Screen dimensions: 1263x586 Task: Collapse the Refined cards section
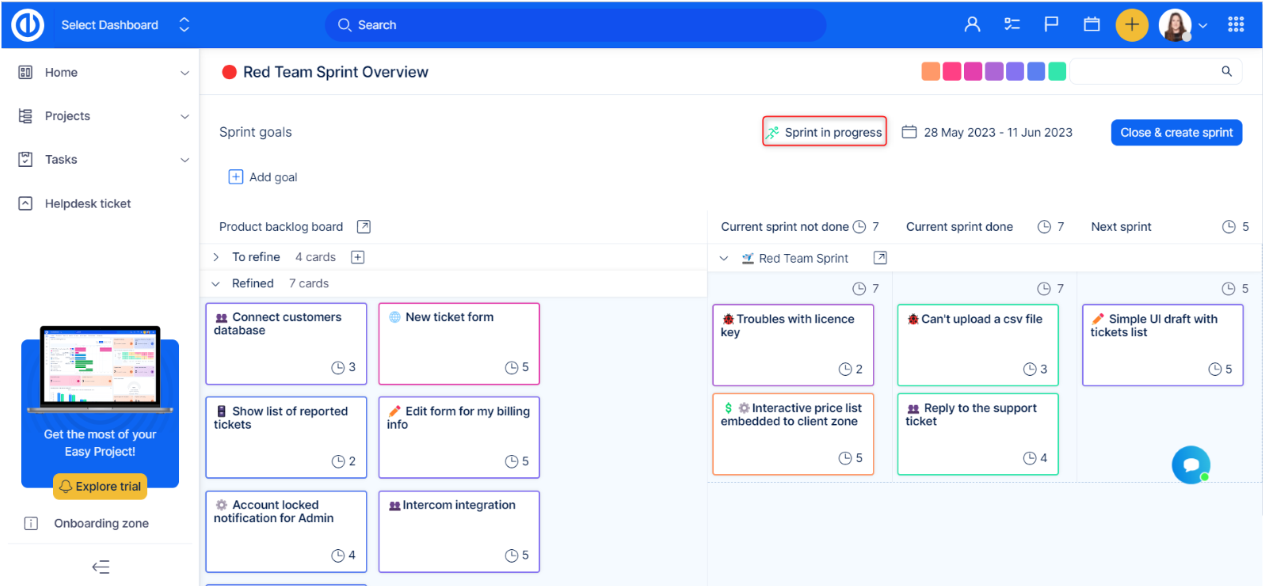click(x=216, y=284)
